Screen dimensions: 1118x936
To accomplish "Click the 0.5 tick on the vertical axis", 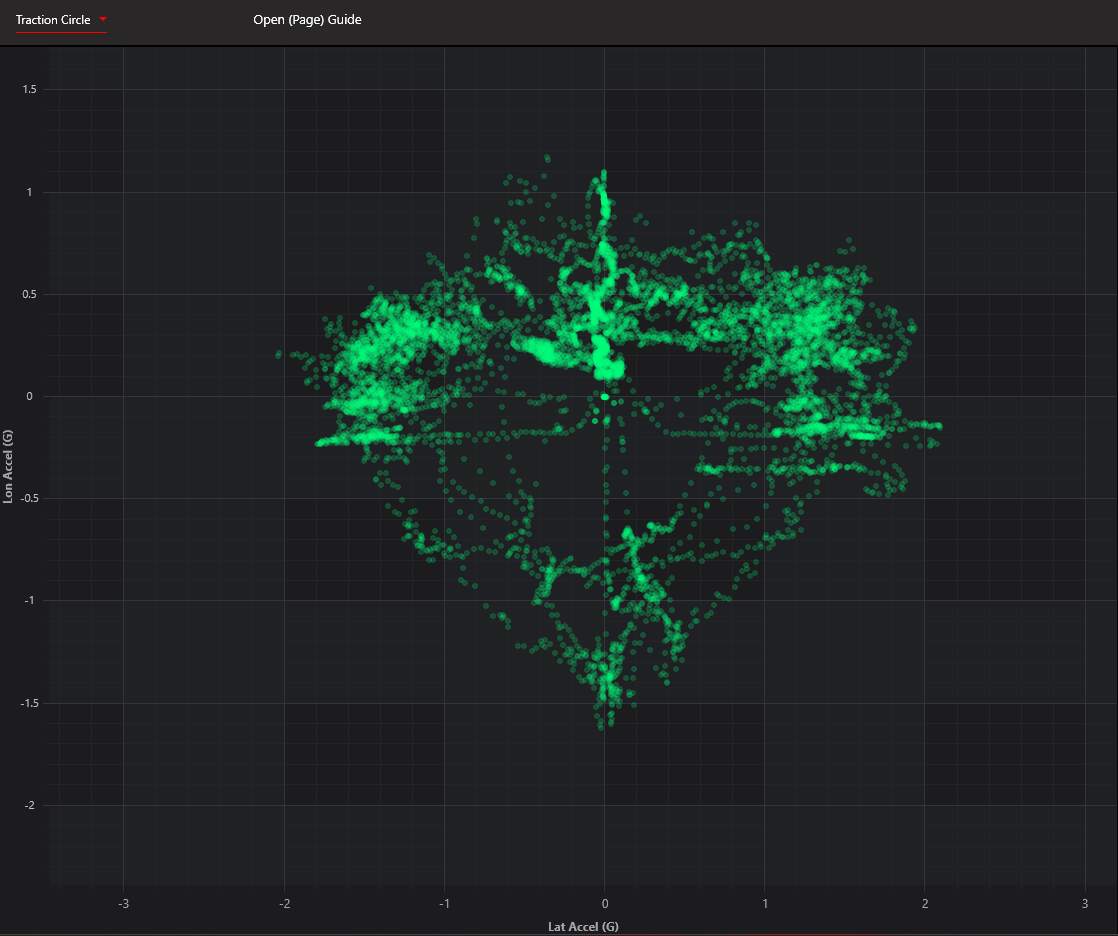I will [29, 295].
